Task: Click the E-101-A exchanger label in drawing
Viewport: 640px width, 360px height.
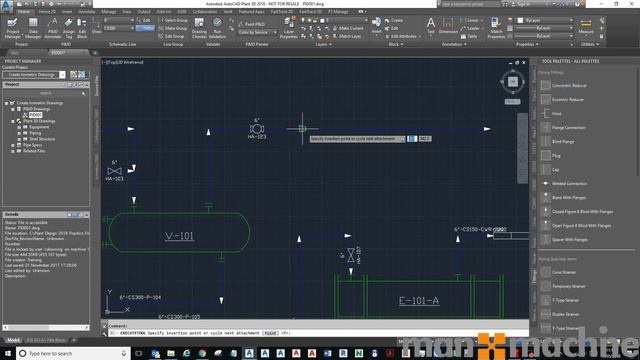Action: 419,301
